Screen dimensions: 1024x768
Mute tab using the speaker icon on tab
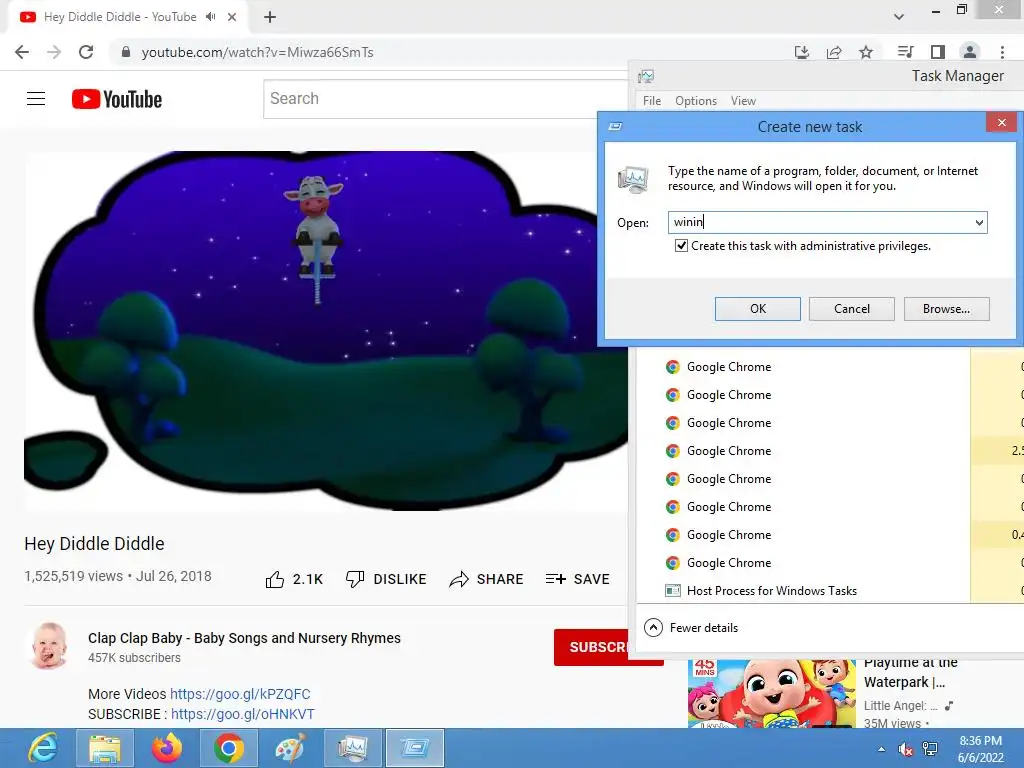point(210,17)
